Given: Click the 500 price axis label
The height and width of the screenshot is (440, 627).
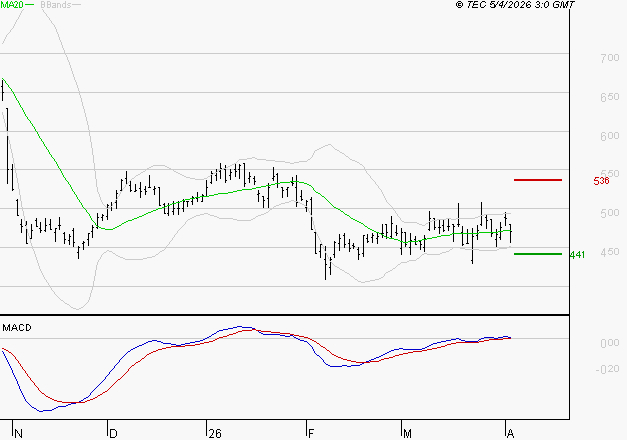Looking at the screenshot, I should pyautogui.click(x=609, y=213).
